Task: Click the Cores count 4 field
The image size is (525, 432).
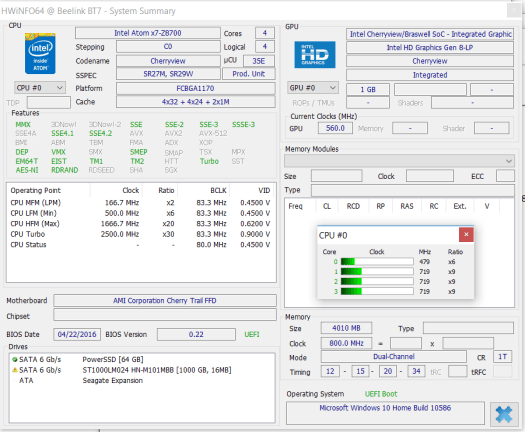Action: [265, 33]
